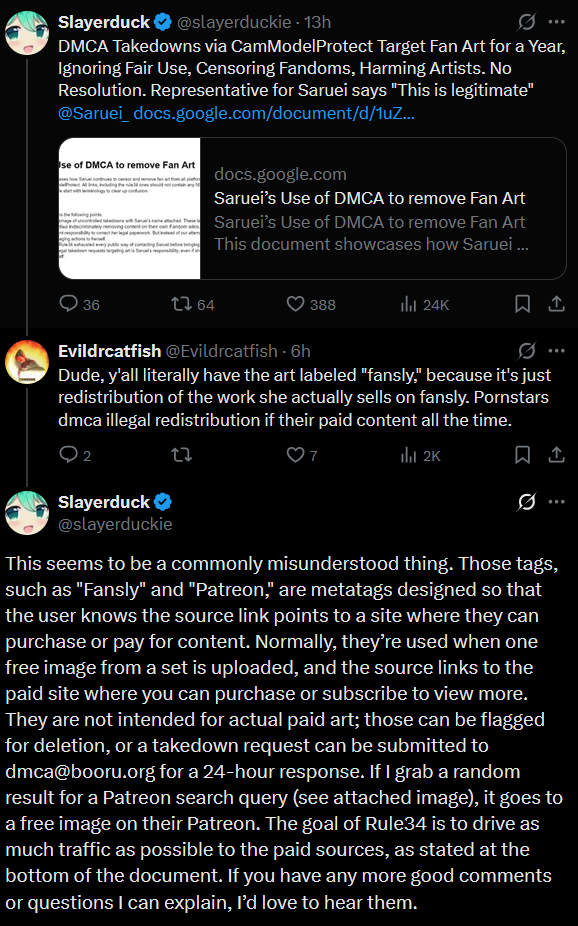Follow the docs.google.com document link

274,113
